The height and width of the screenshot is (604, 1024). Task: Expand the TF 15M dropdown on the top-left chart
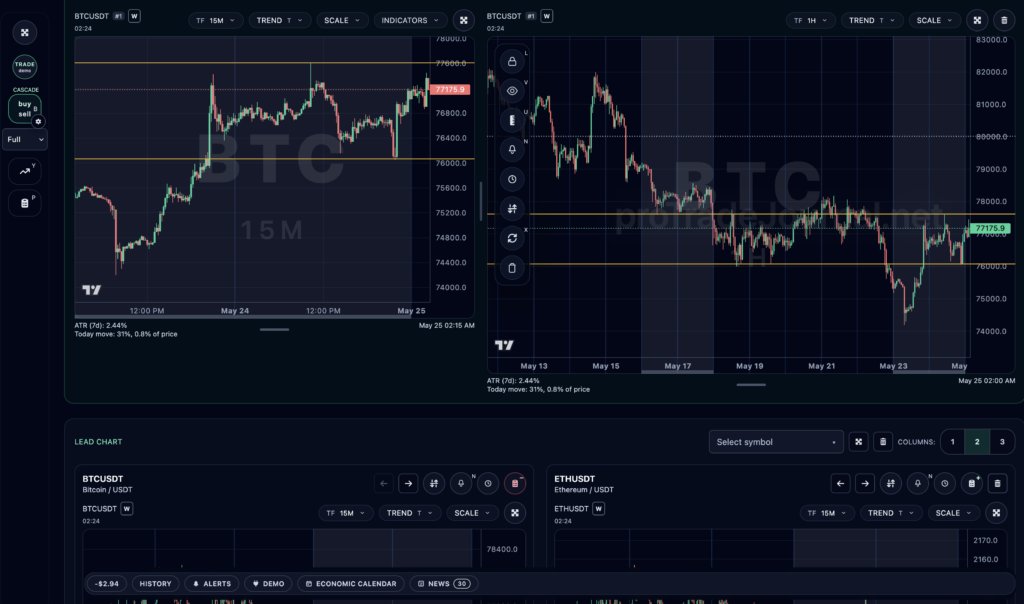pyautogui.click(x=216, y=20)
